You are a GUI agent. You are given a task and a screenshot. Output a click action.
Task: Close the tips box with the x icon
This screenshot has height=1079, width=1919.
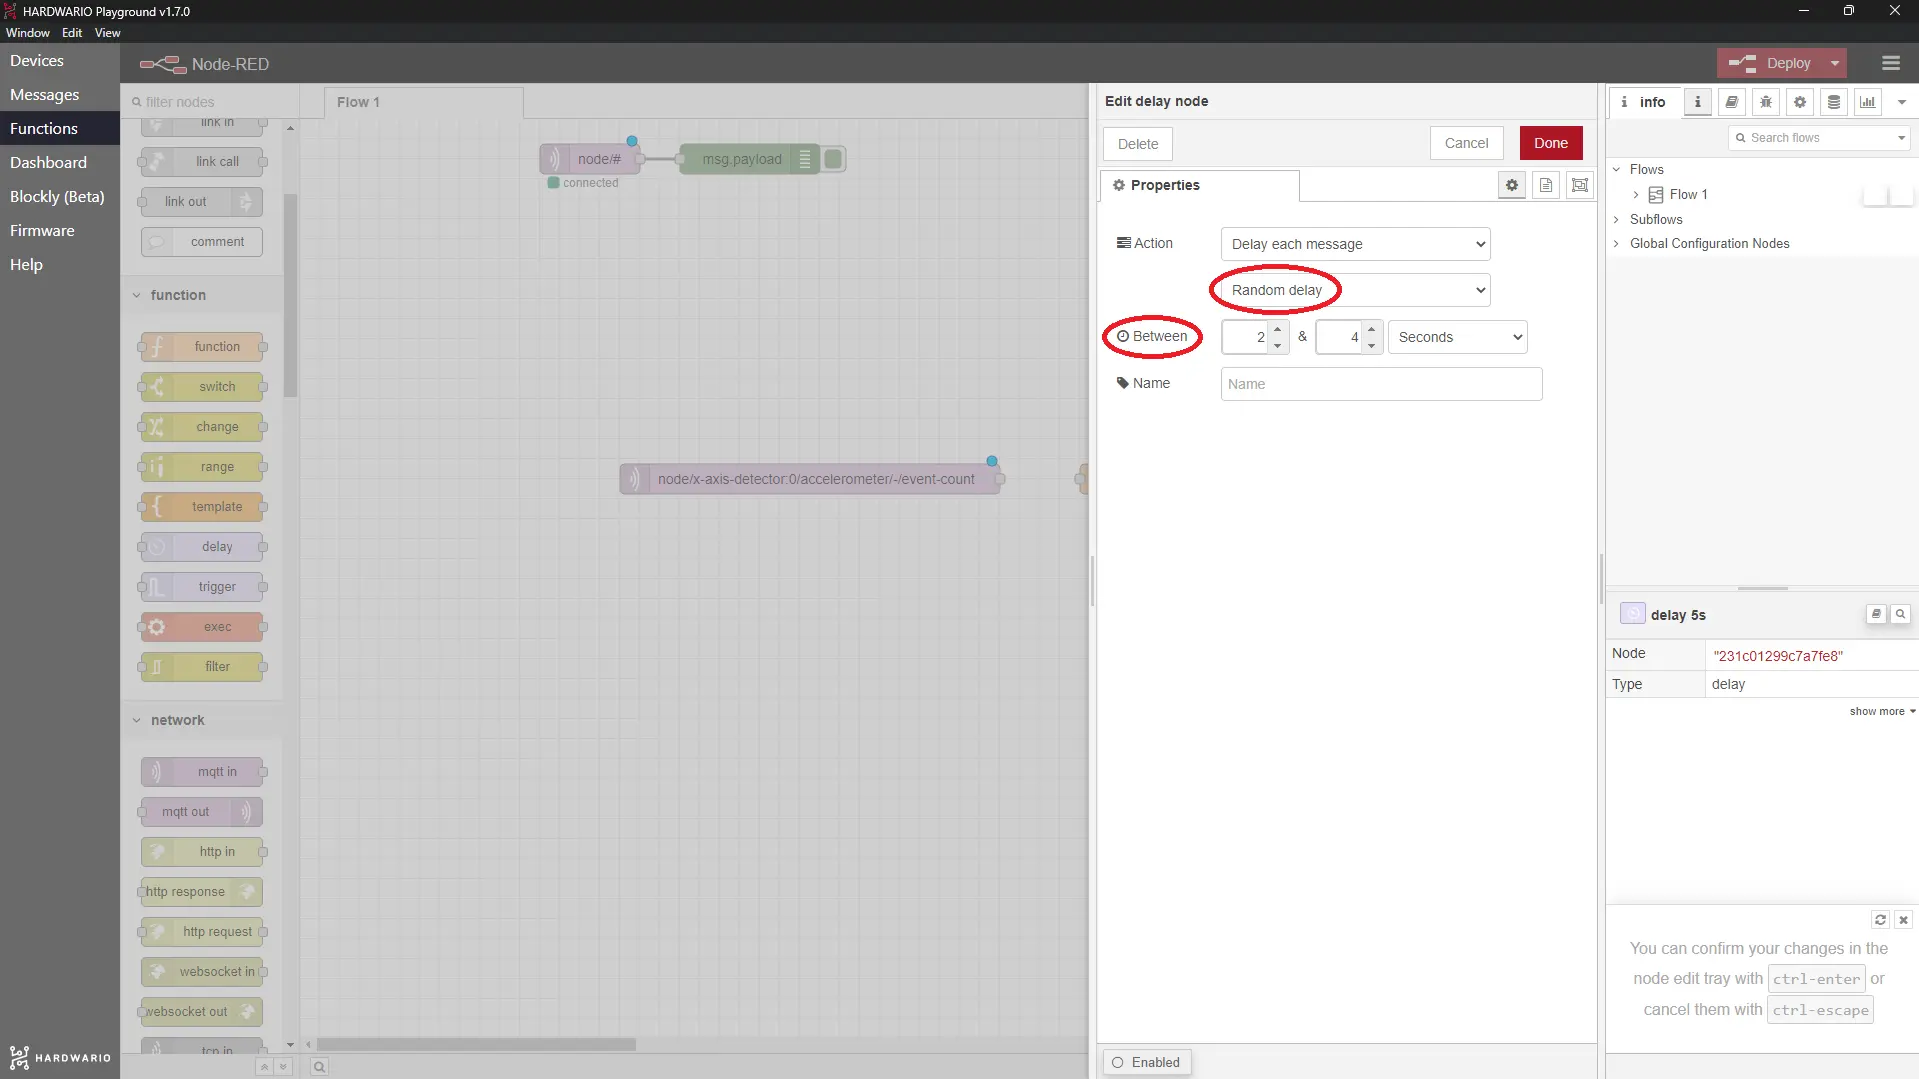[x=1904, y=920]
